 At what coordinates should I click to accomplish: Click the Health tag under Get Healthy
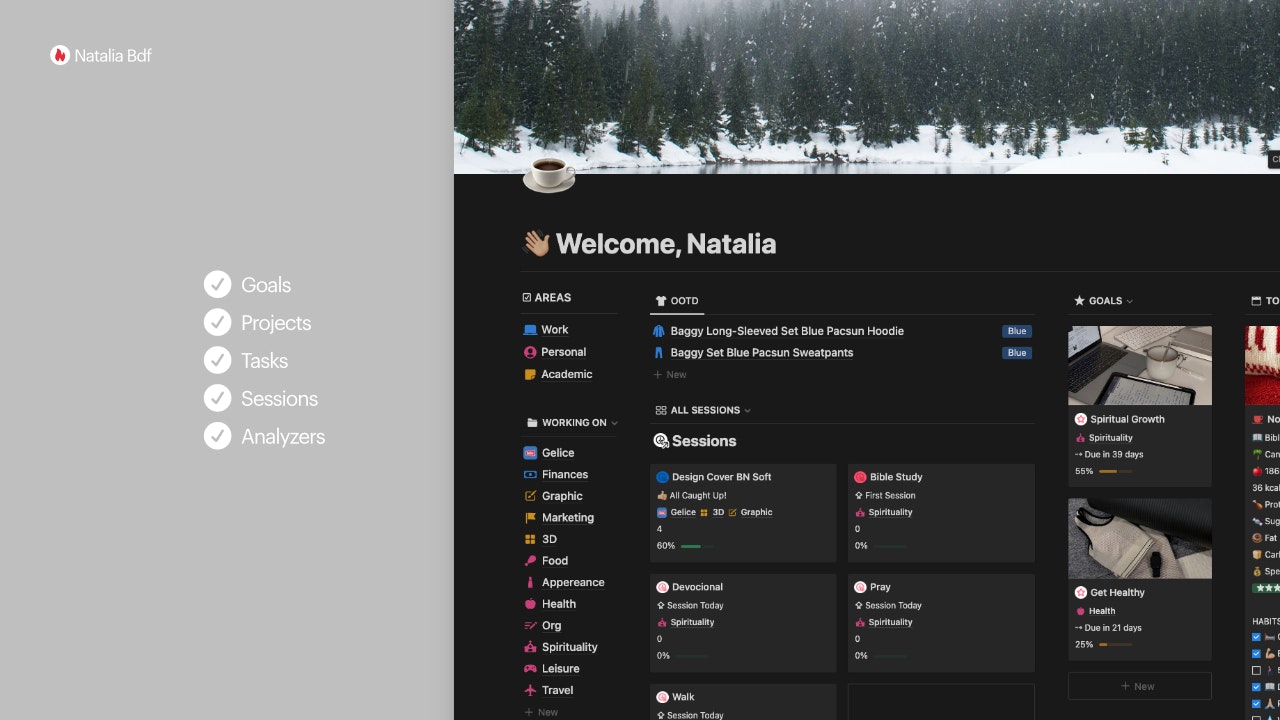pyautogui.click(x=1102, y=611)
